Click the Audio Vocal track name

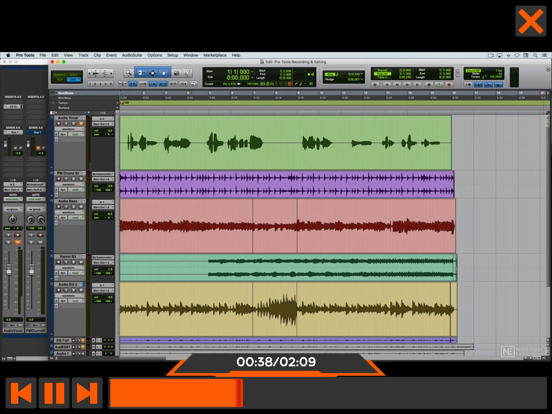(x=69, y=118)
